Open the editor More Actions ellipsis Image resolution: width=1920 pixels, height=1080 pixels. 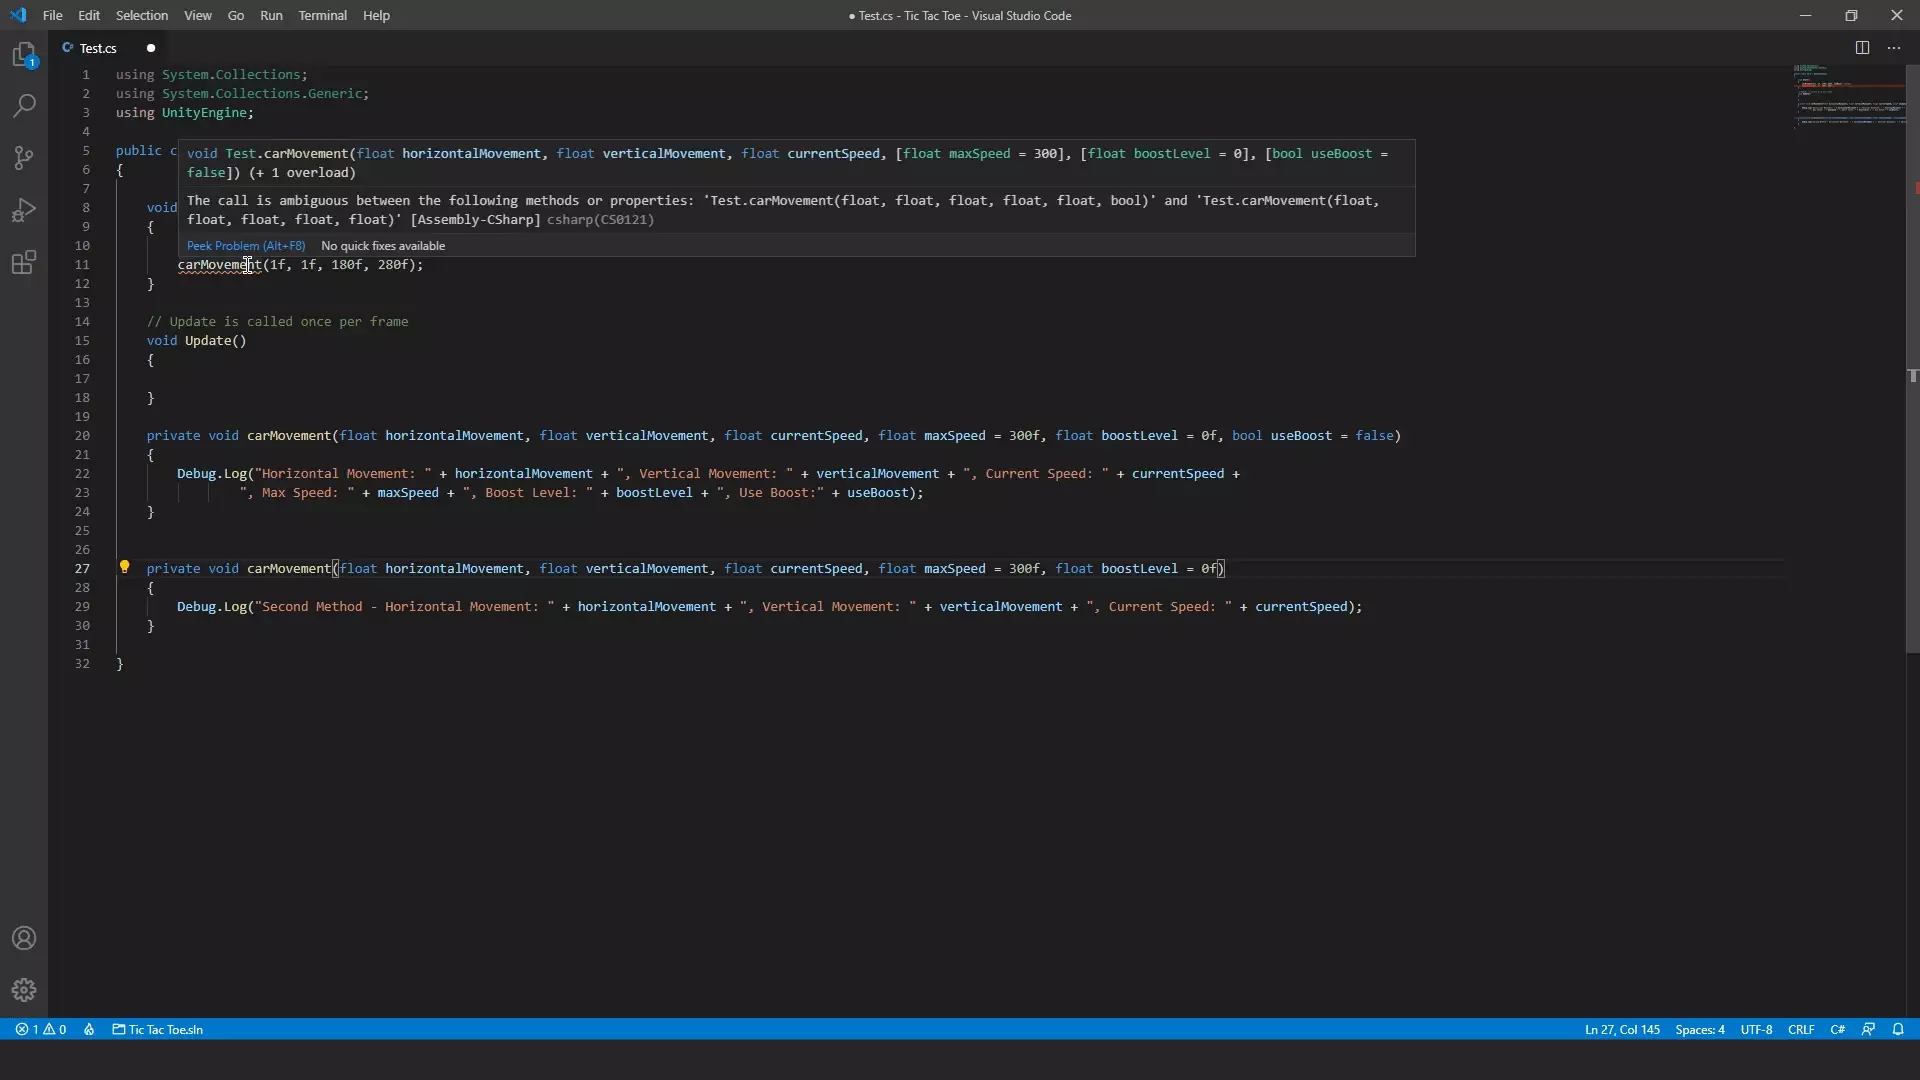point(1894,48)
